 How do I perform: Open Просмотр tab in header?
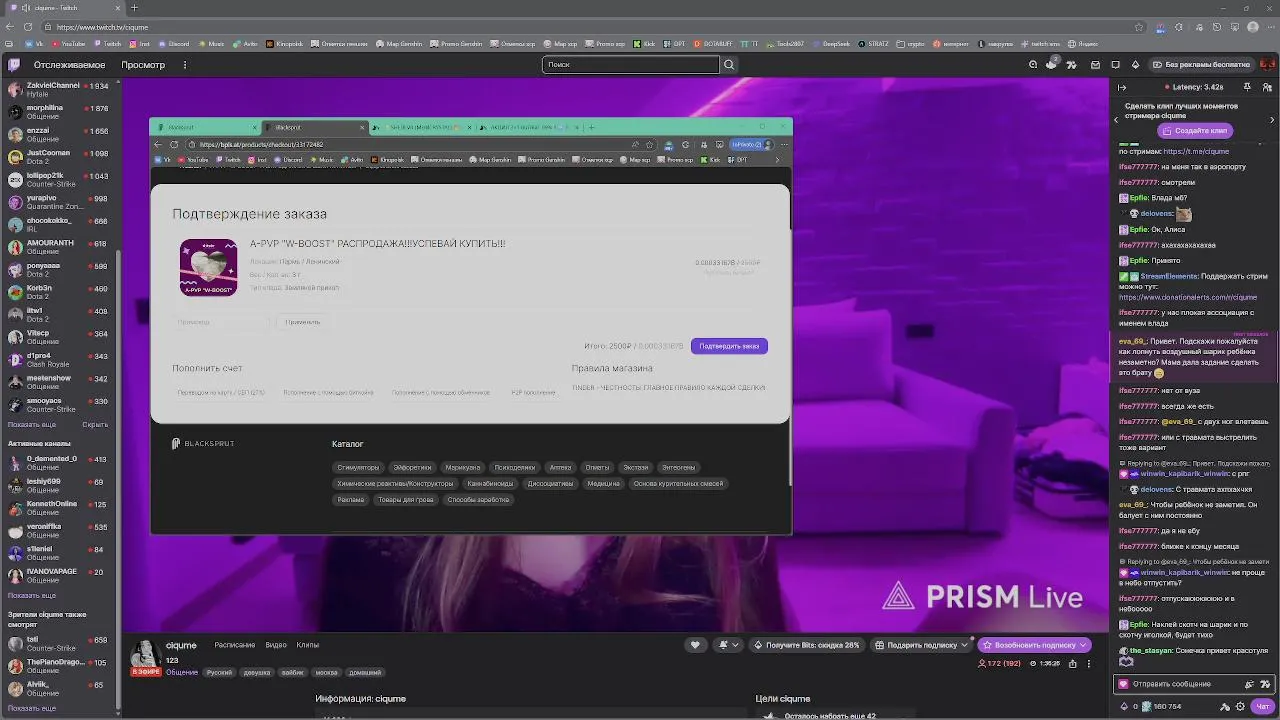coord(143,65)
